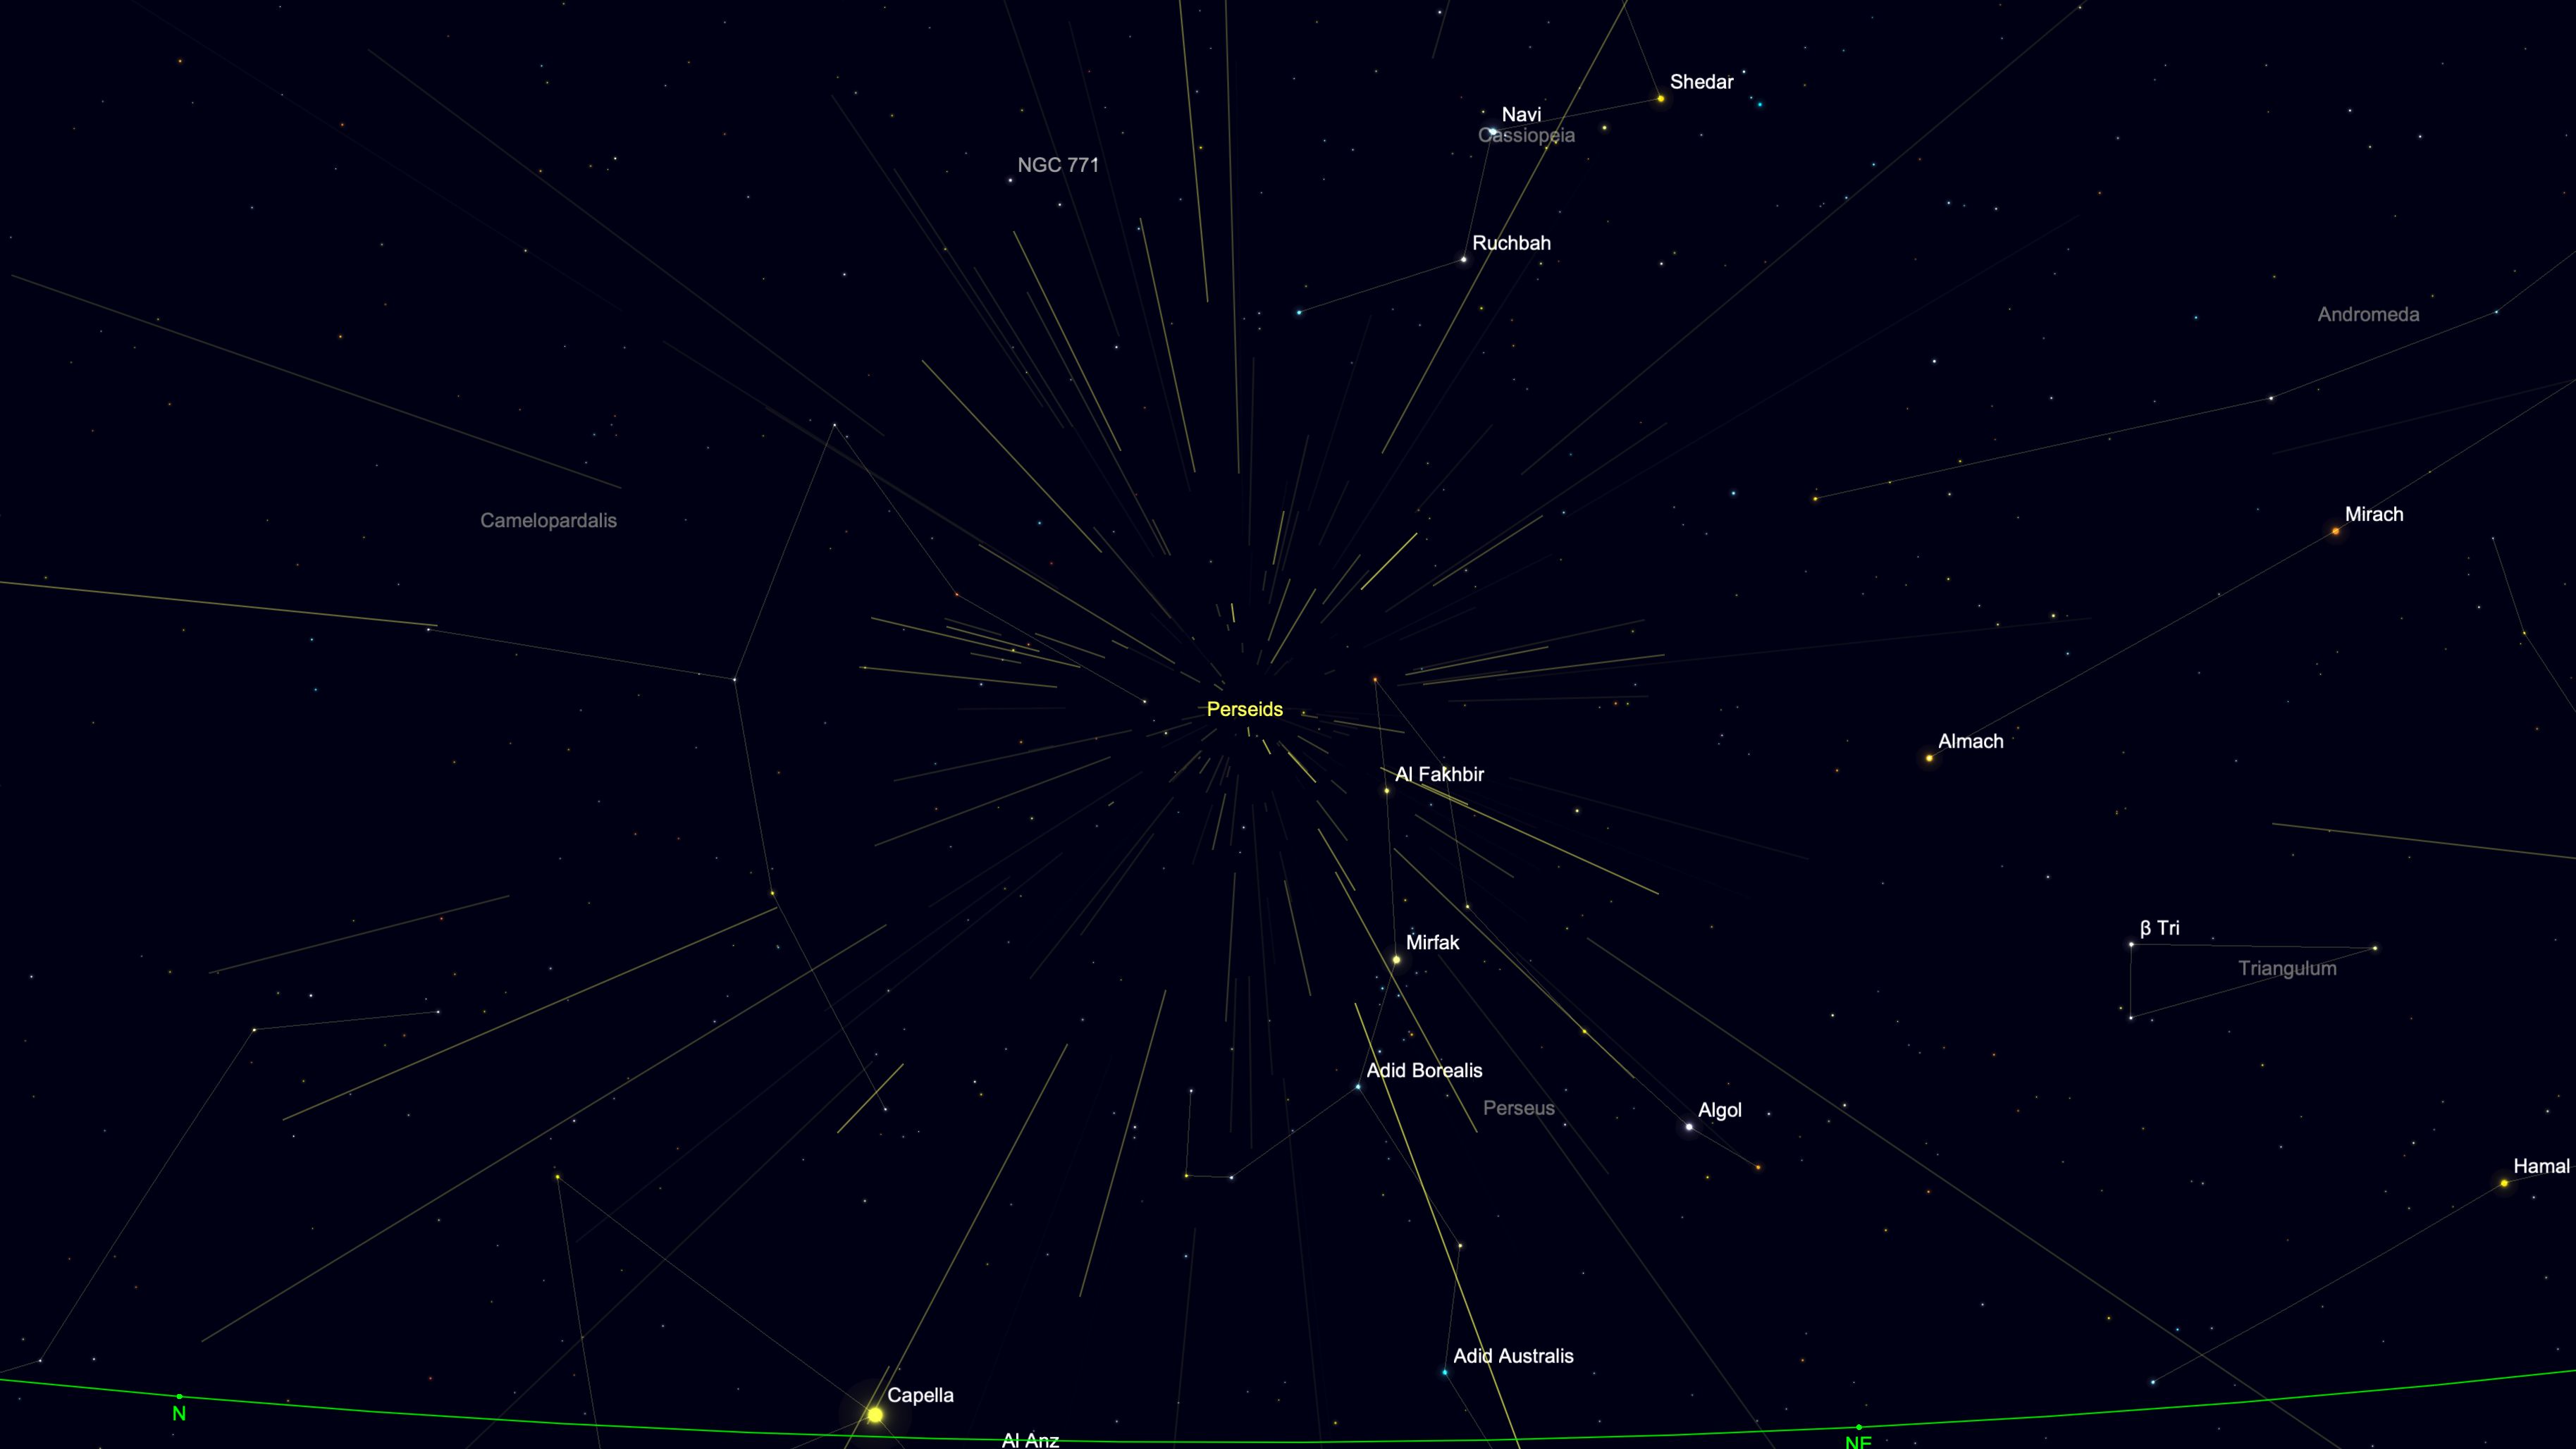Click the NGC 771 object label
2576x1449 pixels.
1058,165
